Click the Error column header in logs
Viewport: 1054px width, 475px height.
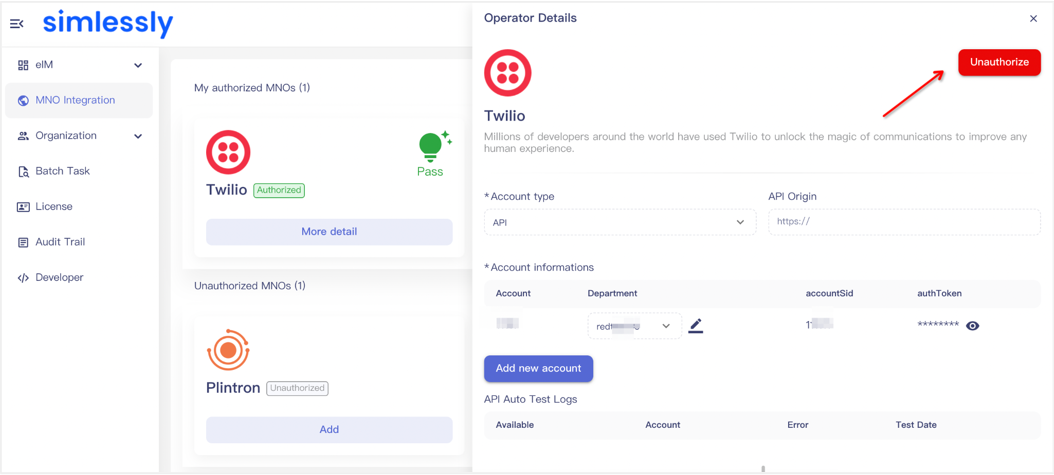point(798,425)
